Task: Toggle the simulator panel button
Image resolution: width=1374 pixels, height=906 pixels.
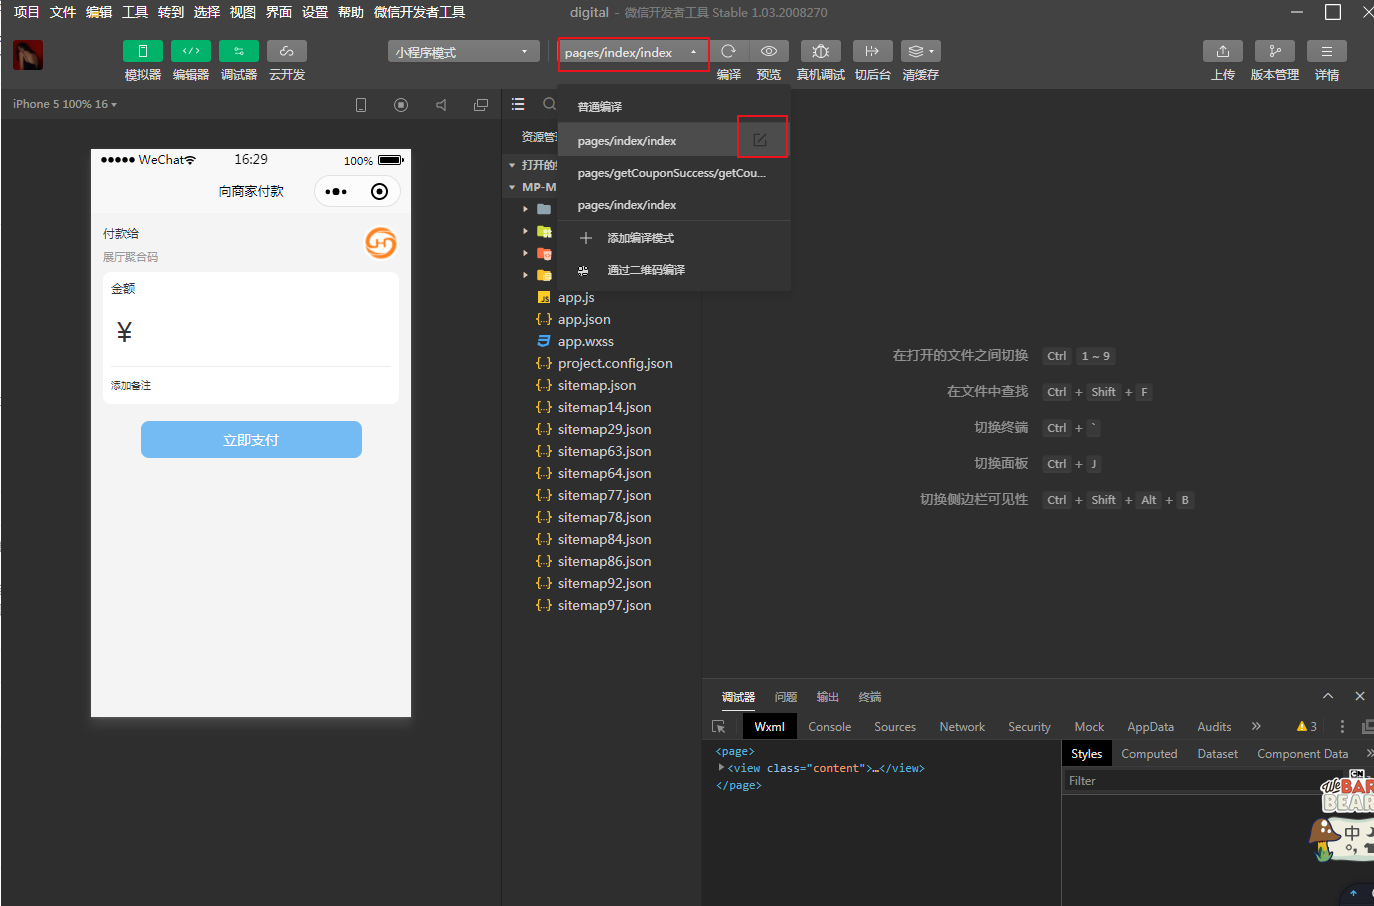Action: 143,51
